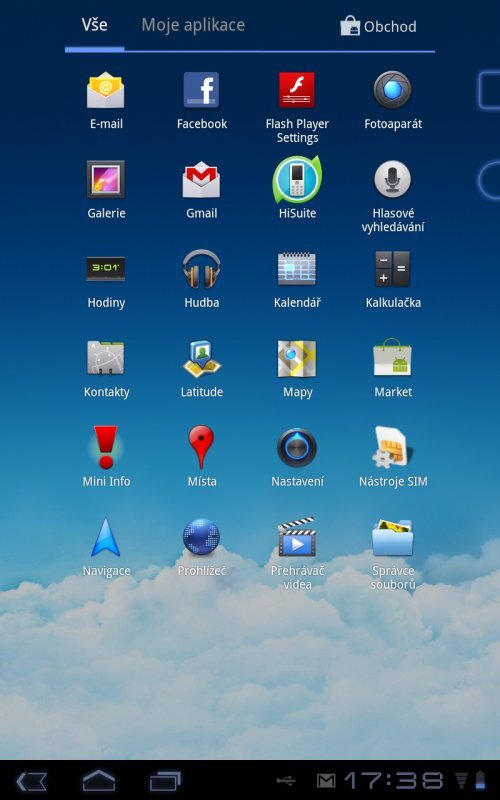Tap the battery status icon
Image resolution: width=500 pixels, height=800 pixels.
click(480, 780)
